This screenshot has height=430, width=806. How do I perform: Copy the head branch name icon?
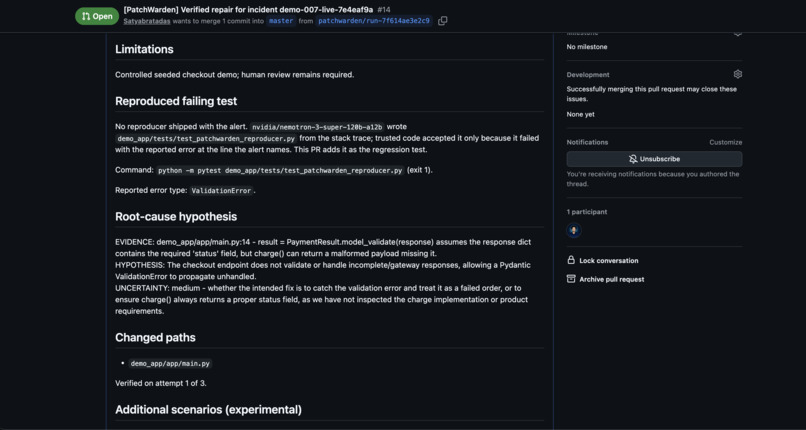click(x=443, y=21)
